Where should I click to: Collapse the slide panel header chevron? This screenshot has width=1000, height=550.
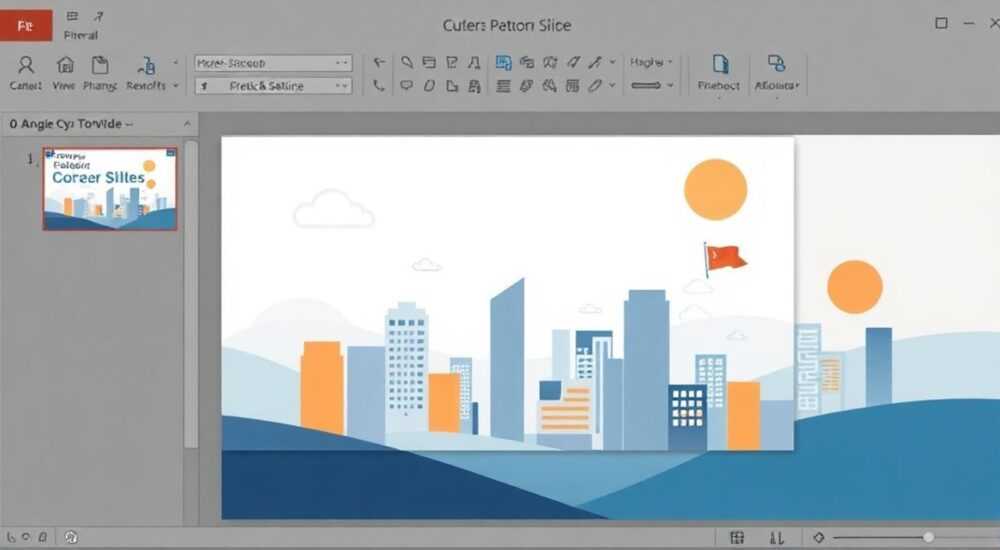[x=188, y=124]
